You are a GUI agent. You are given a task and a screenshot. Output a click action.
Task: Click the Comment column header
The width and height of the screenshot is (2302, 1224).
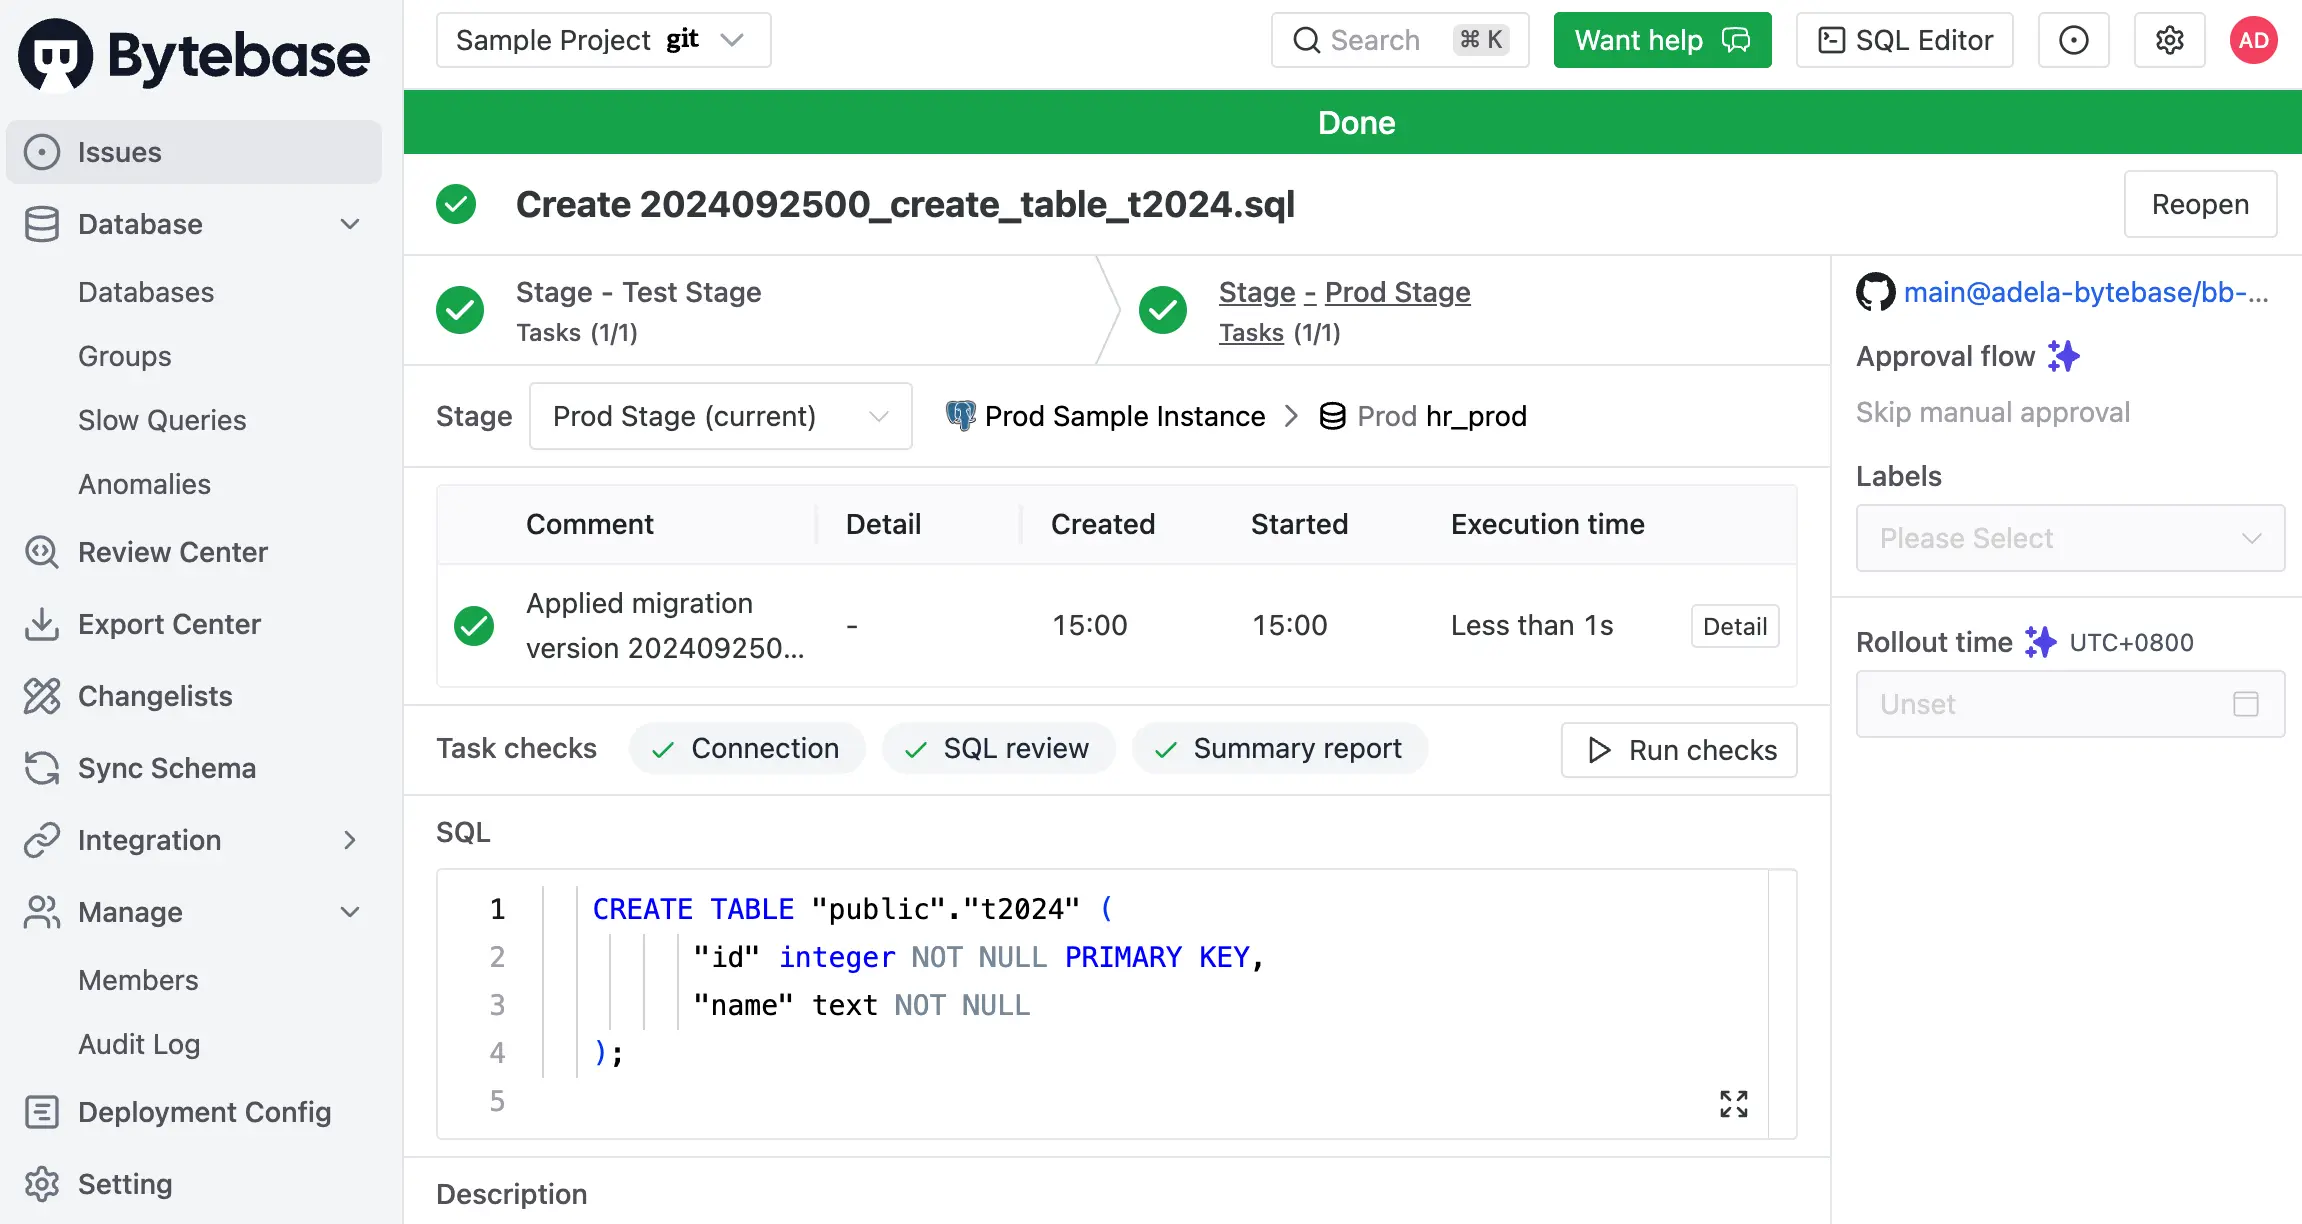[x=590, y=524]
